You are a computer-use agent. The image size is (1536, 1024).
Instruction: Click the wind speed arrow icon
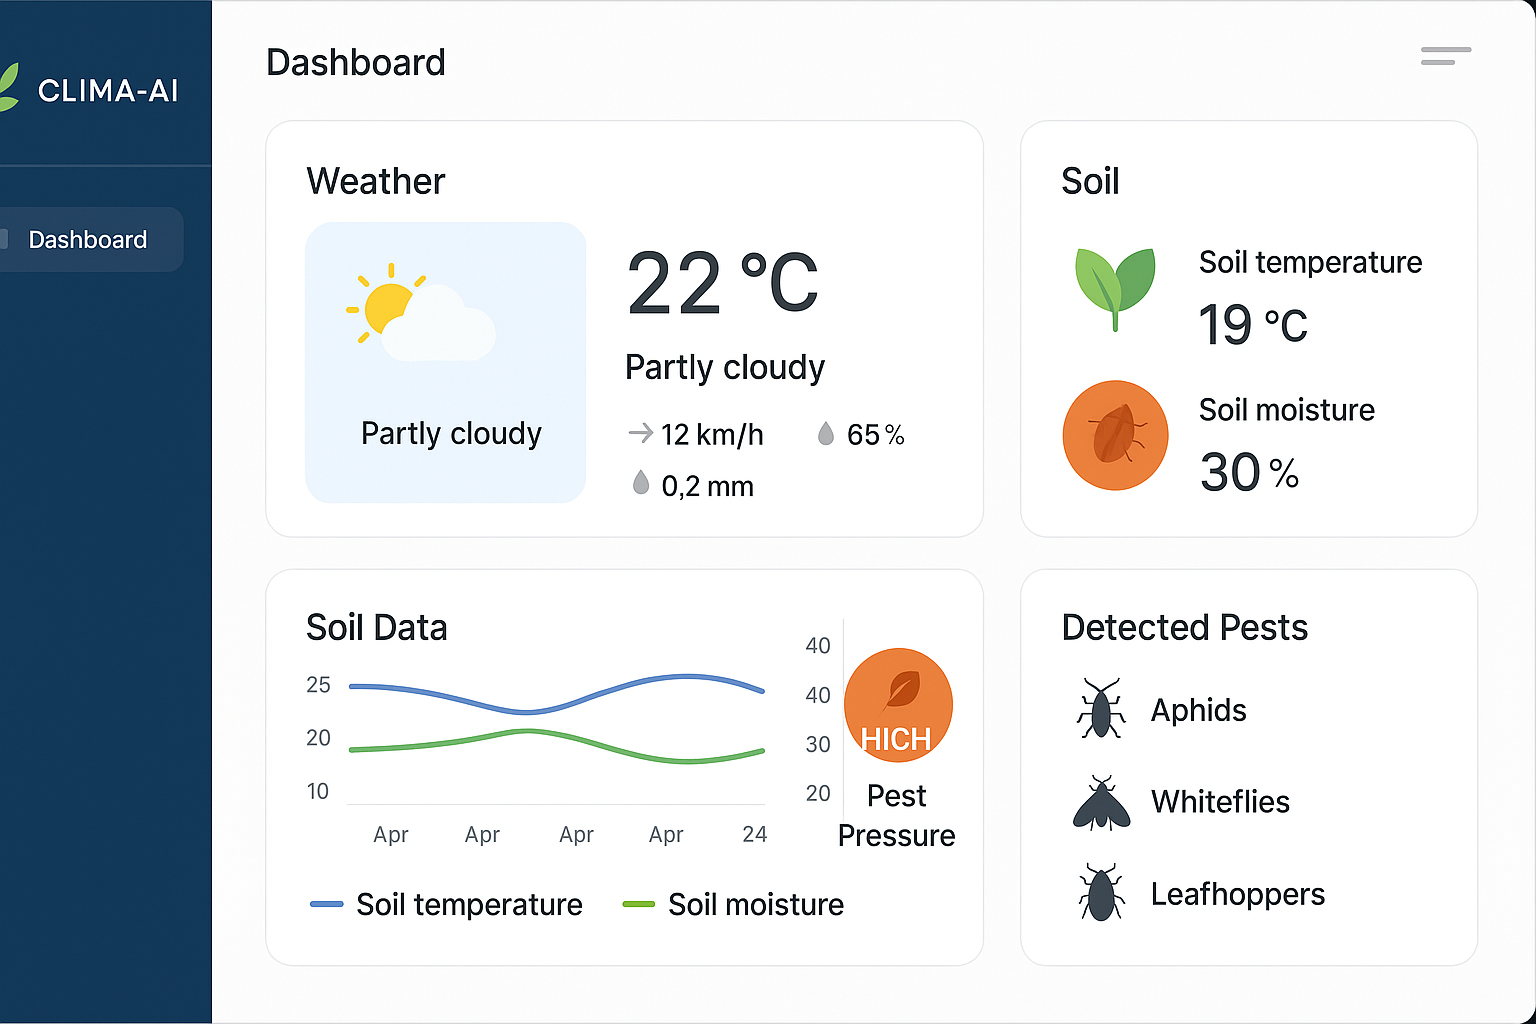[x=638, y=433]
